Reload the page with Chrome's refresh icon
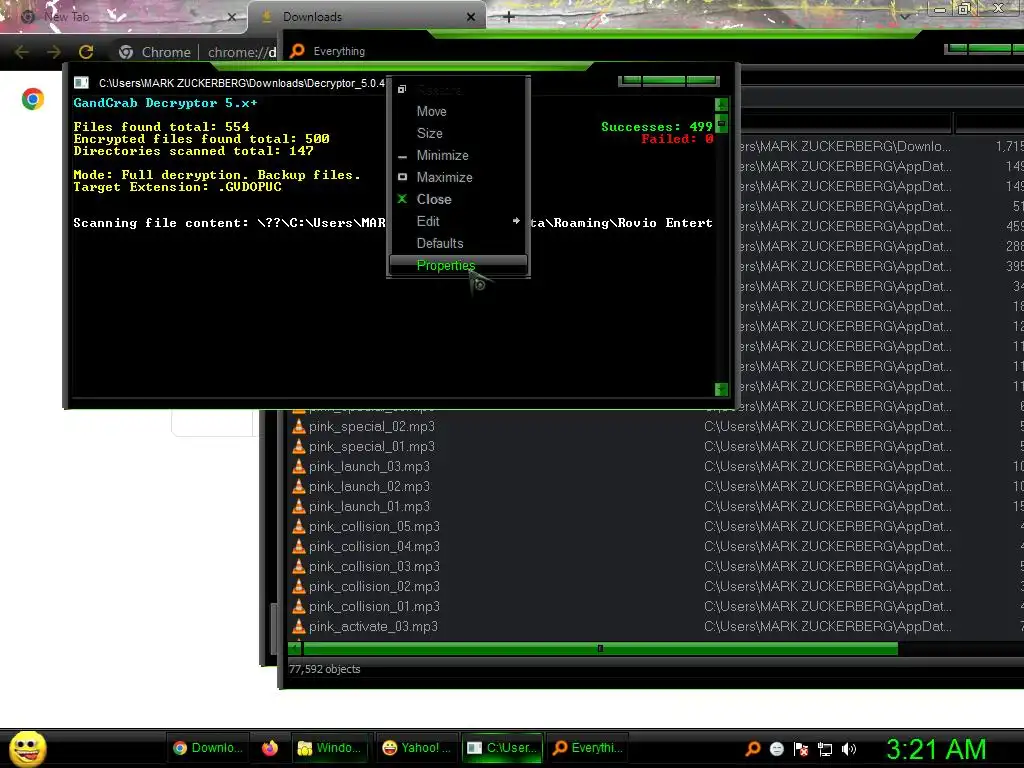The image size is (1024, 768). click(x=86, y=52)
